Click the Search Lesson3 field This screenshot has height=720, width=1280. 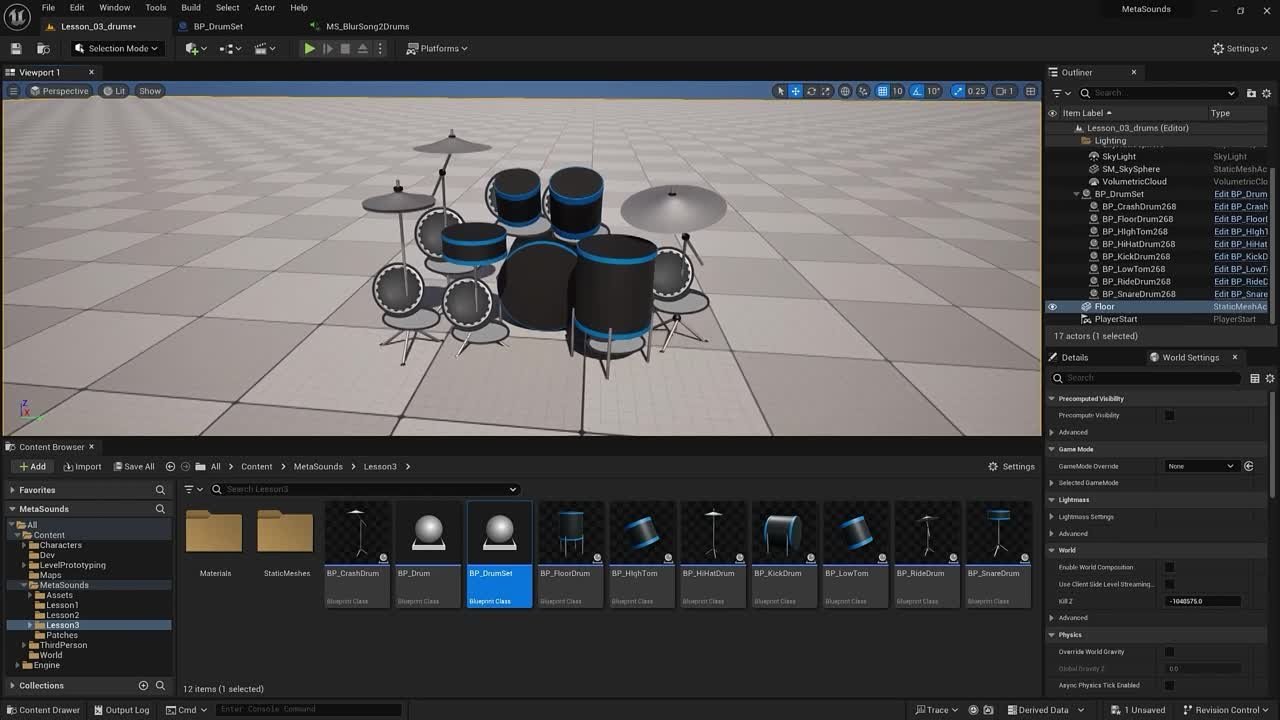(x=365, y=489)
